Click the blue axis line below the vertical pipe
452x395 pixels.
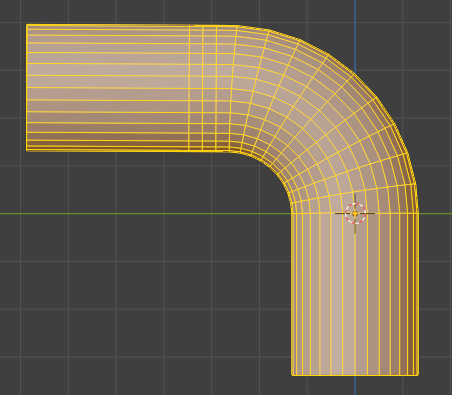tap(355, 386)
